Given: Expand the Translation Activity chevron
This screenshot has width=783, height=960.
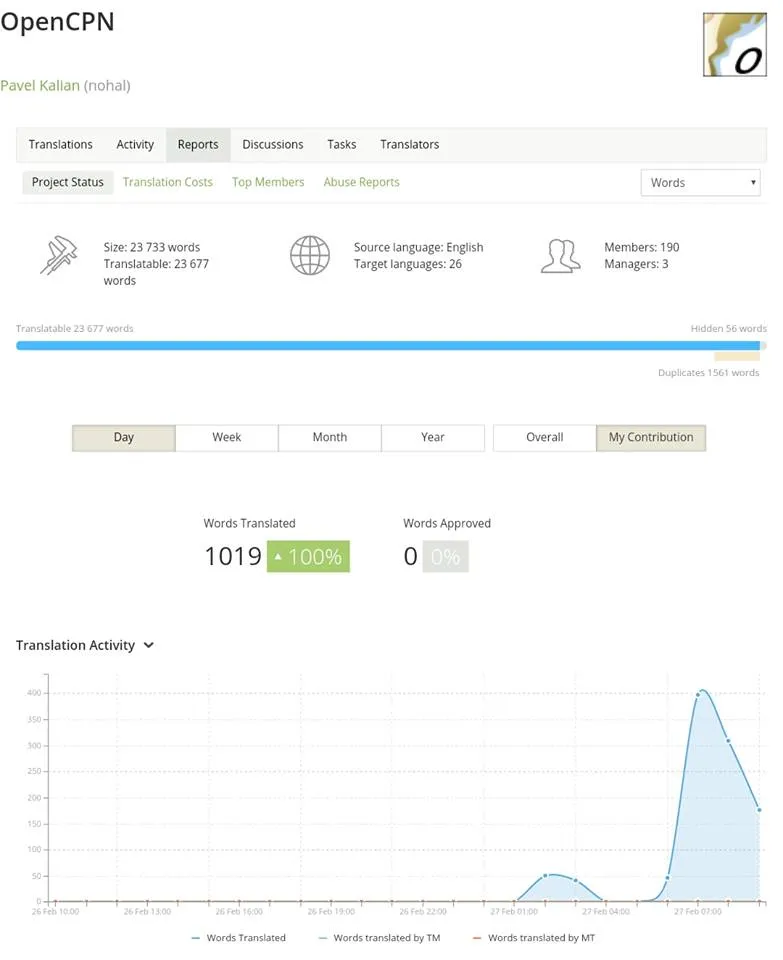Looking at the screenshot, I should coord(149,645).
